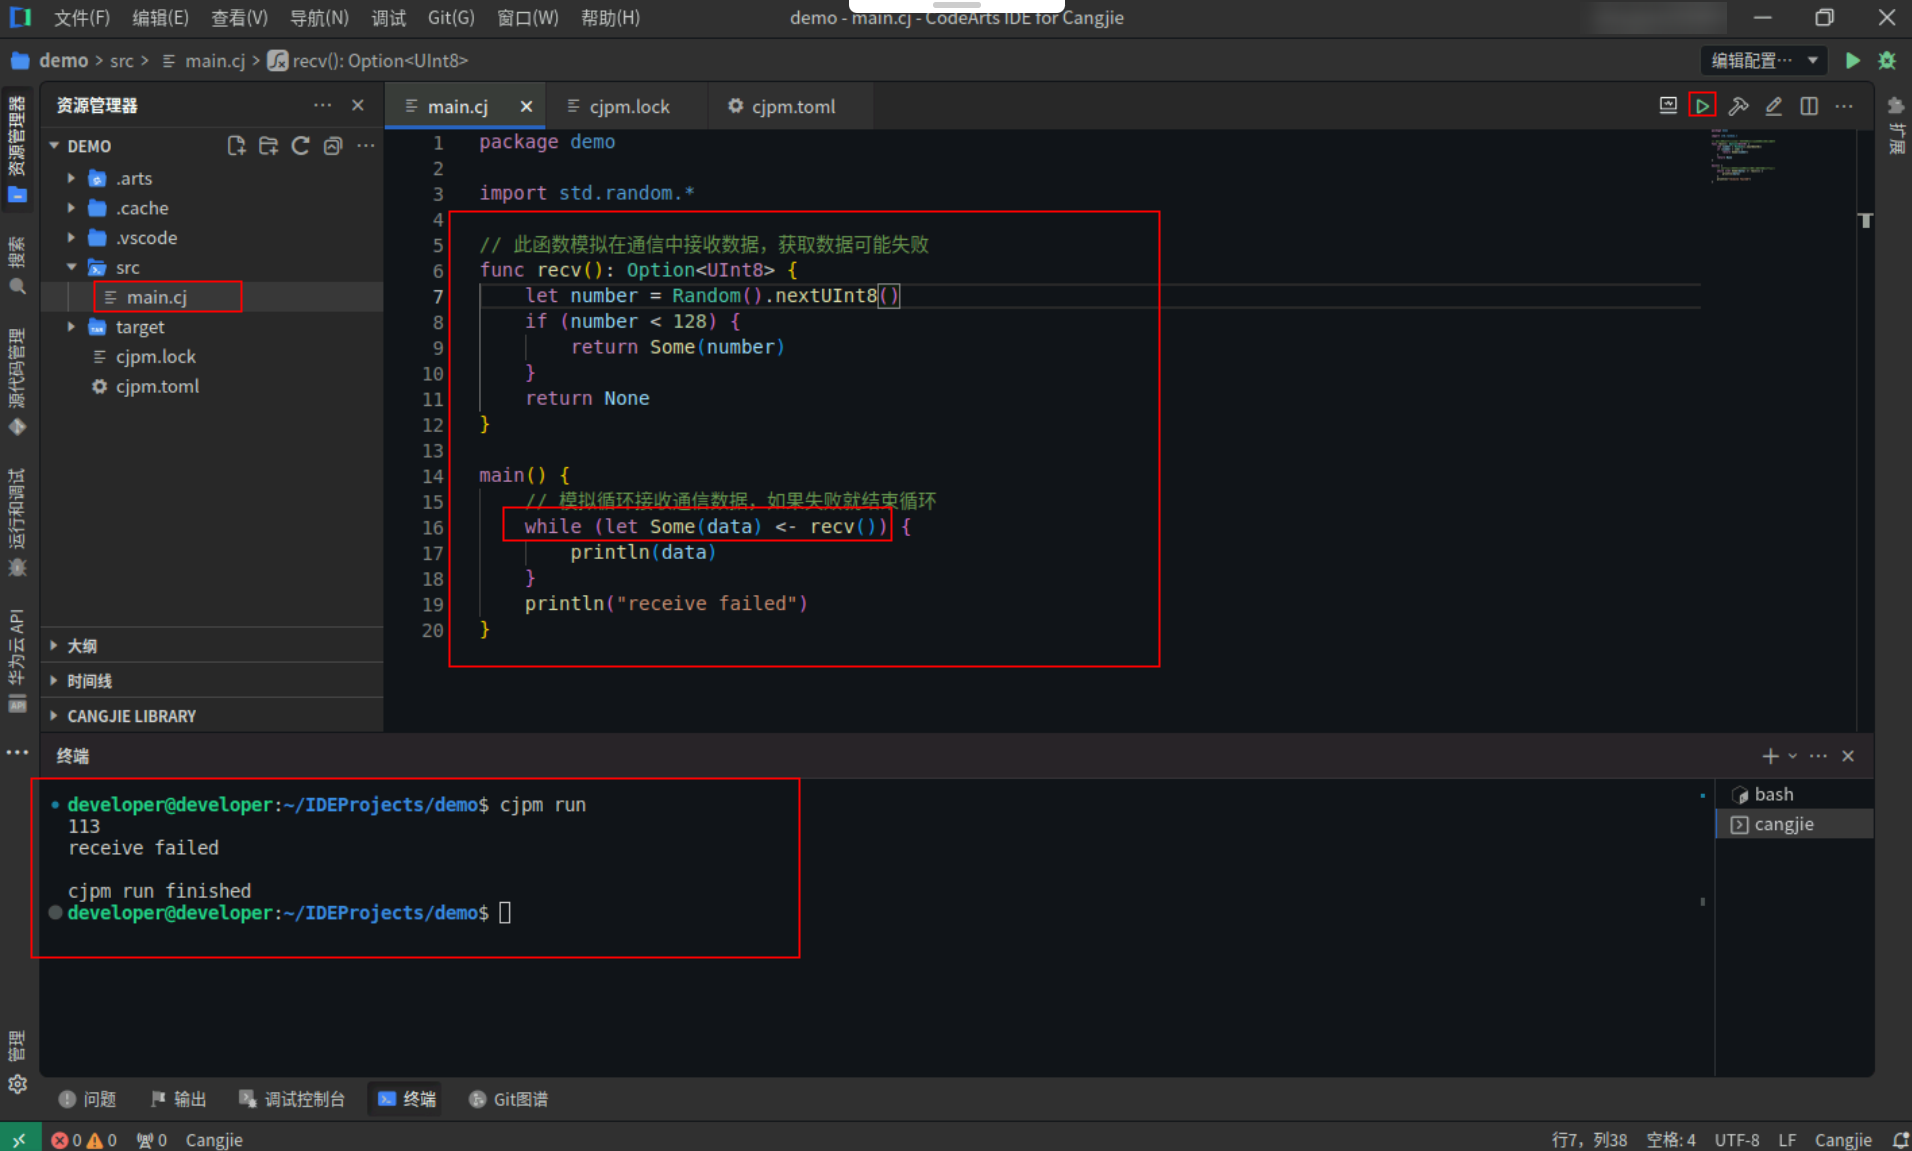Close the explorer side panel
This screenshot has width=1912, height=1151.
click(x=358, y=105)
